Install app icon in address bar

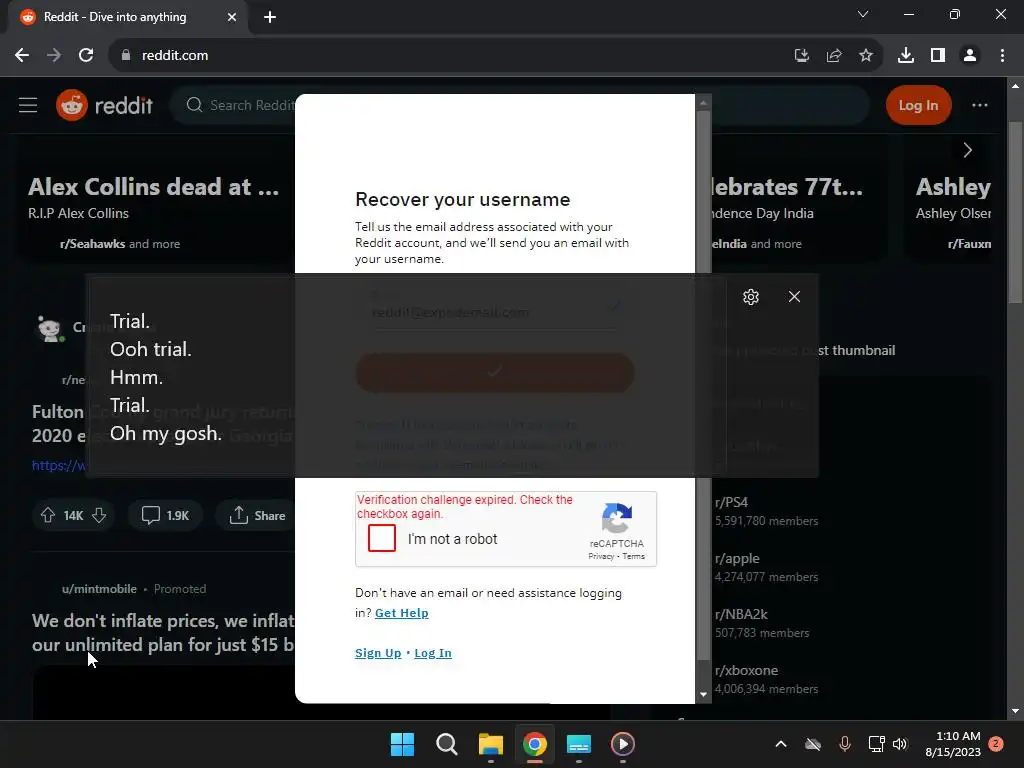click(x=801, y=56)
